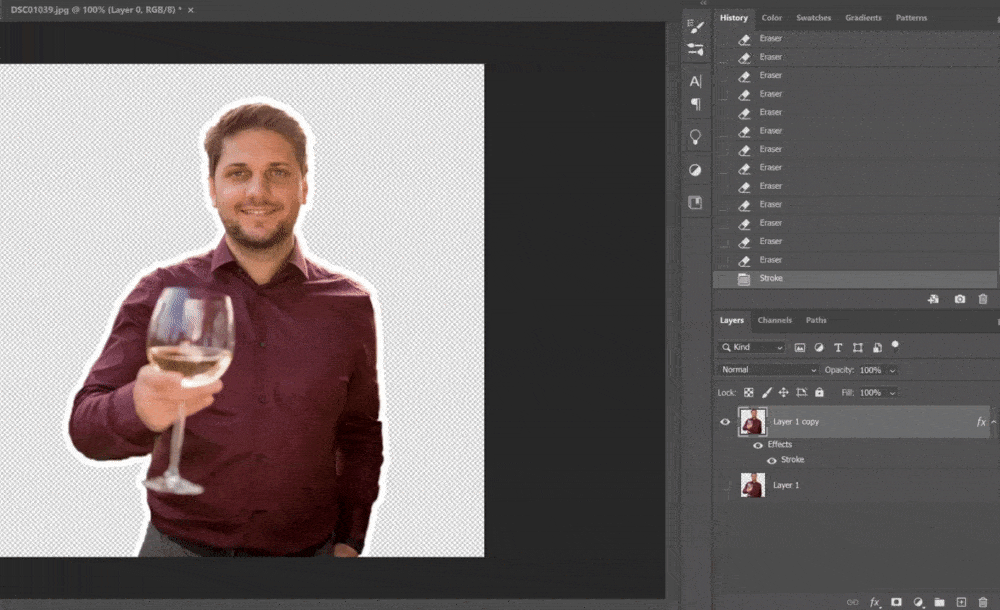Create new snapshot in History panel
The width and height of the screenshot is (1000, 610).
960,299
